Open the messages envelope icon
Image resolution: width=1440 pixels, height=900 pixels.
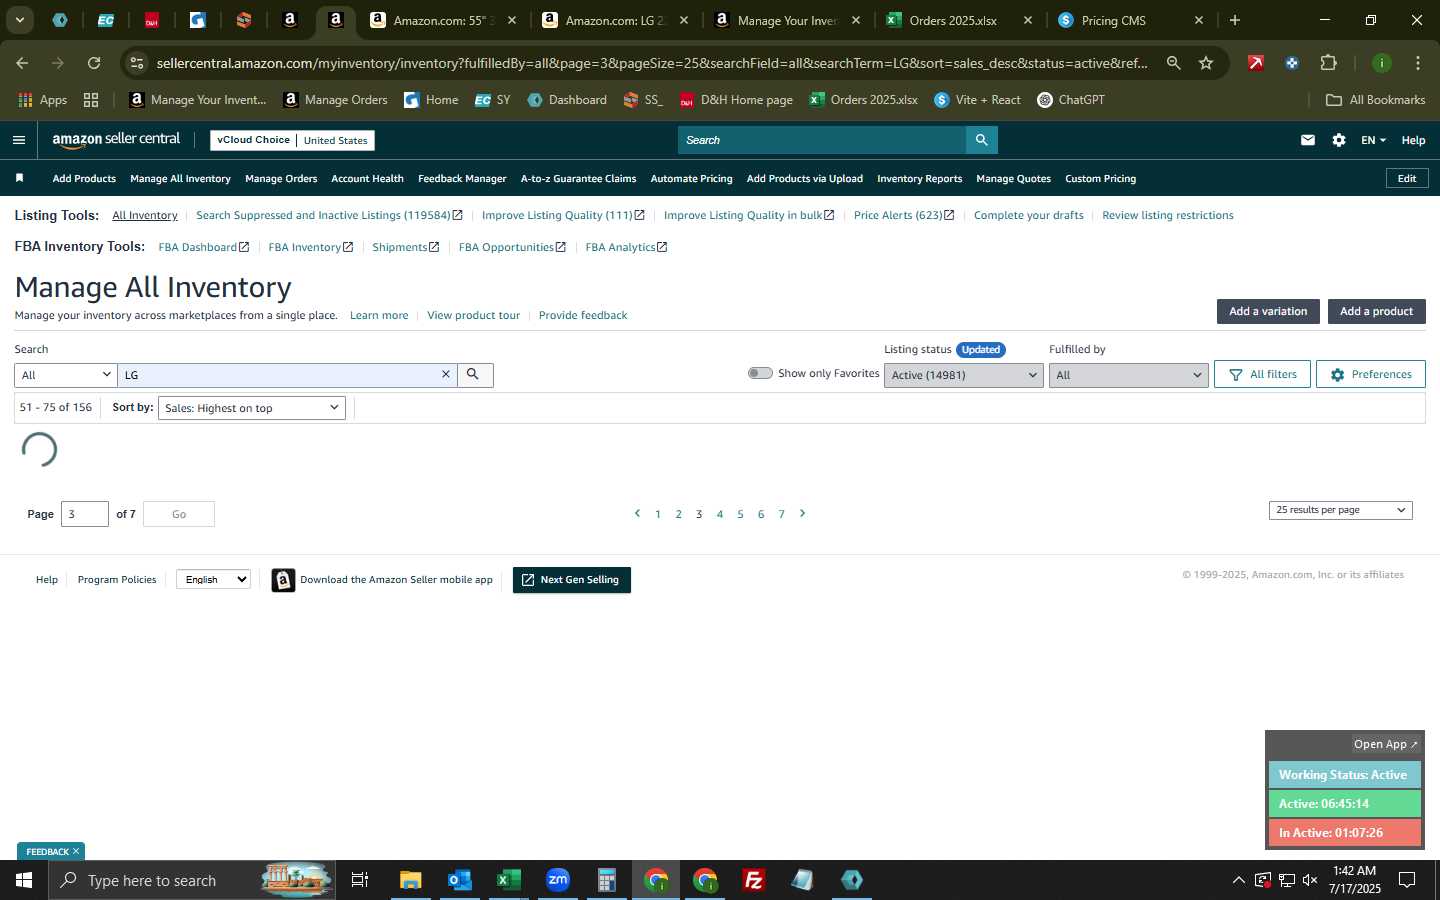(1307, 140)
